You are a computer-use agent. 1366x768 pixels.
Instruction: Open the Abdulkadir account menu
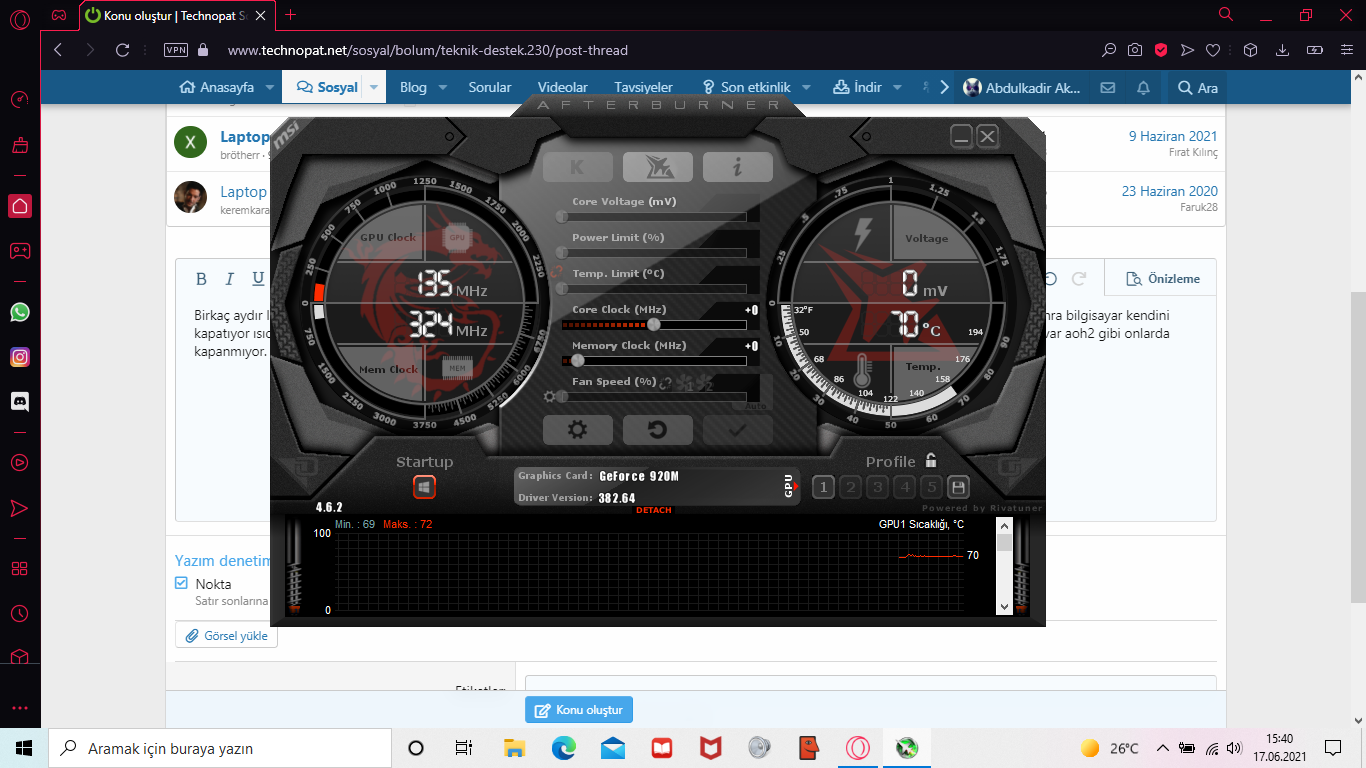1021,87
